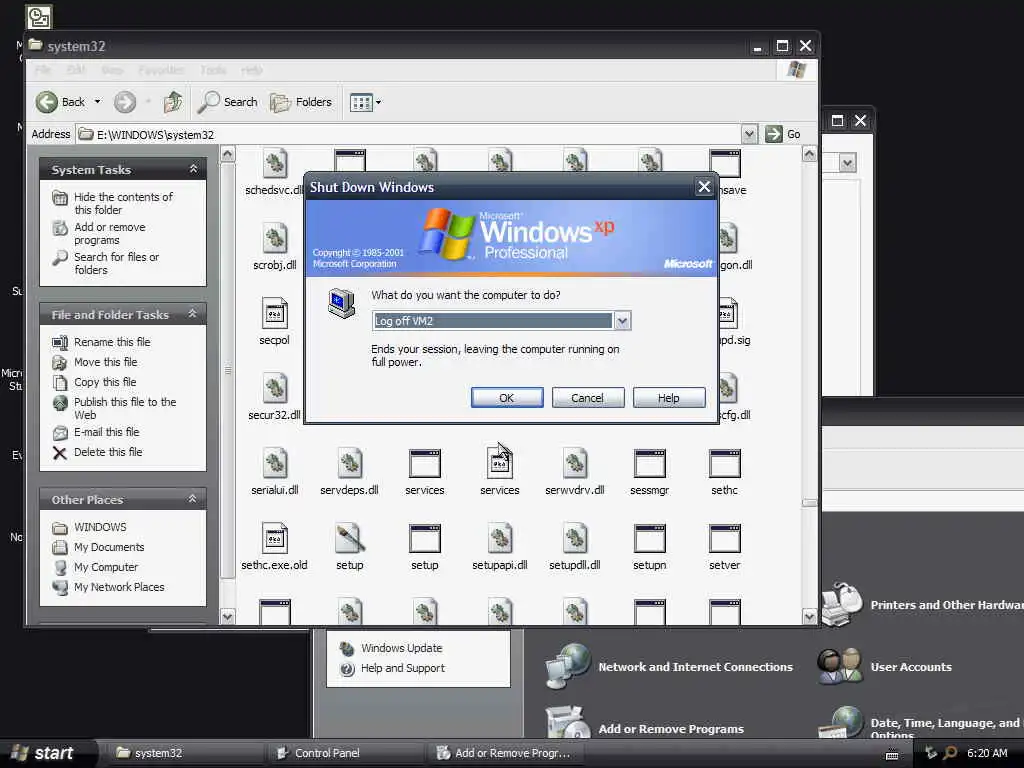The width and height of the screenshot is (1024, 768).
Task: Go up one folder level using Up icon
Action: coord(172,102)
